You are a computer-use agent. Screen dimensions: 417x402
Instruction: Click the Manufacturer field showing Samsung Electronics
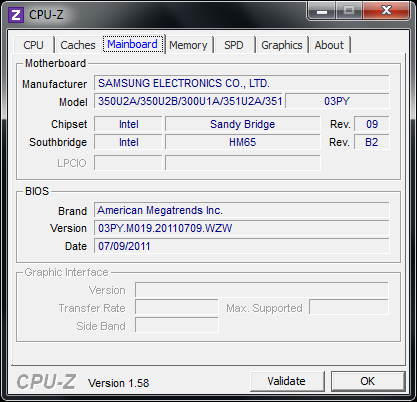click(242, 83)
